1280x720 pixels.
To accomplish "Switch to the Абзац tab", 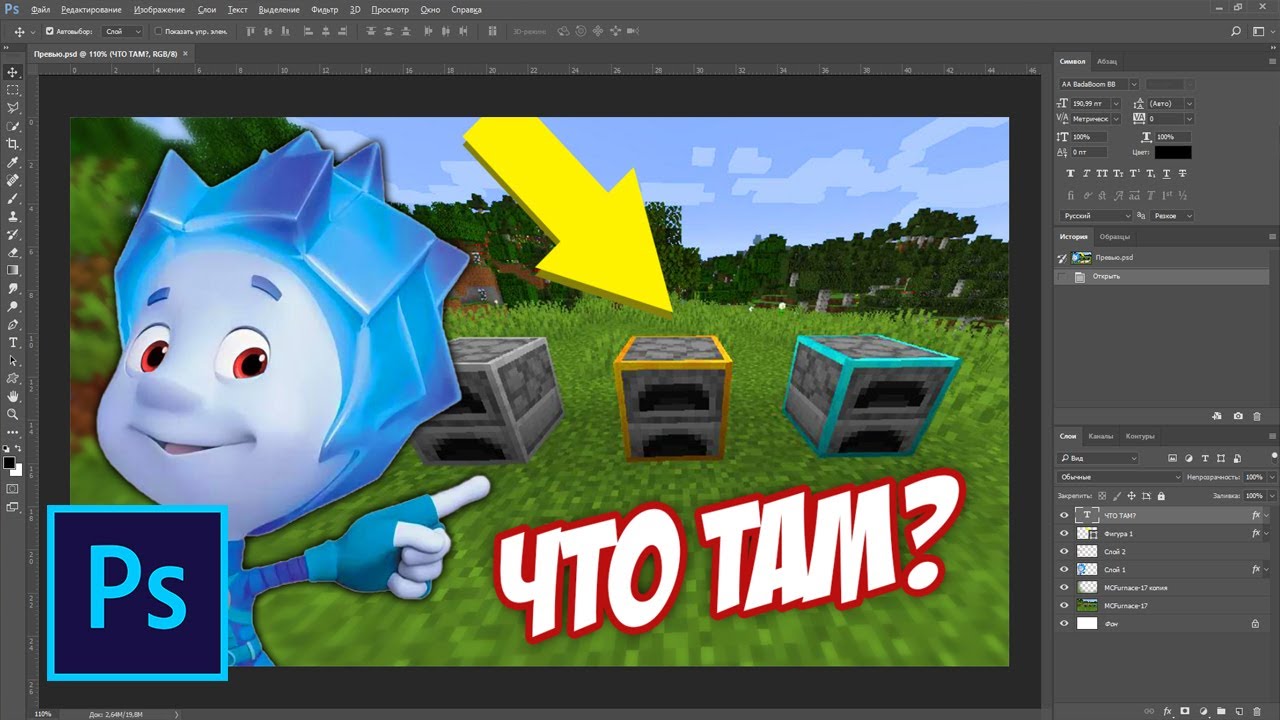I will [x=1107, y=62].
